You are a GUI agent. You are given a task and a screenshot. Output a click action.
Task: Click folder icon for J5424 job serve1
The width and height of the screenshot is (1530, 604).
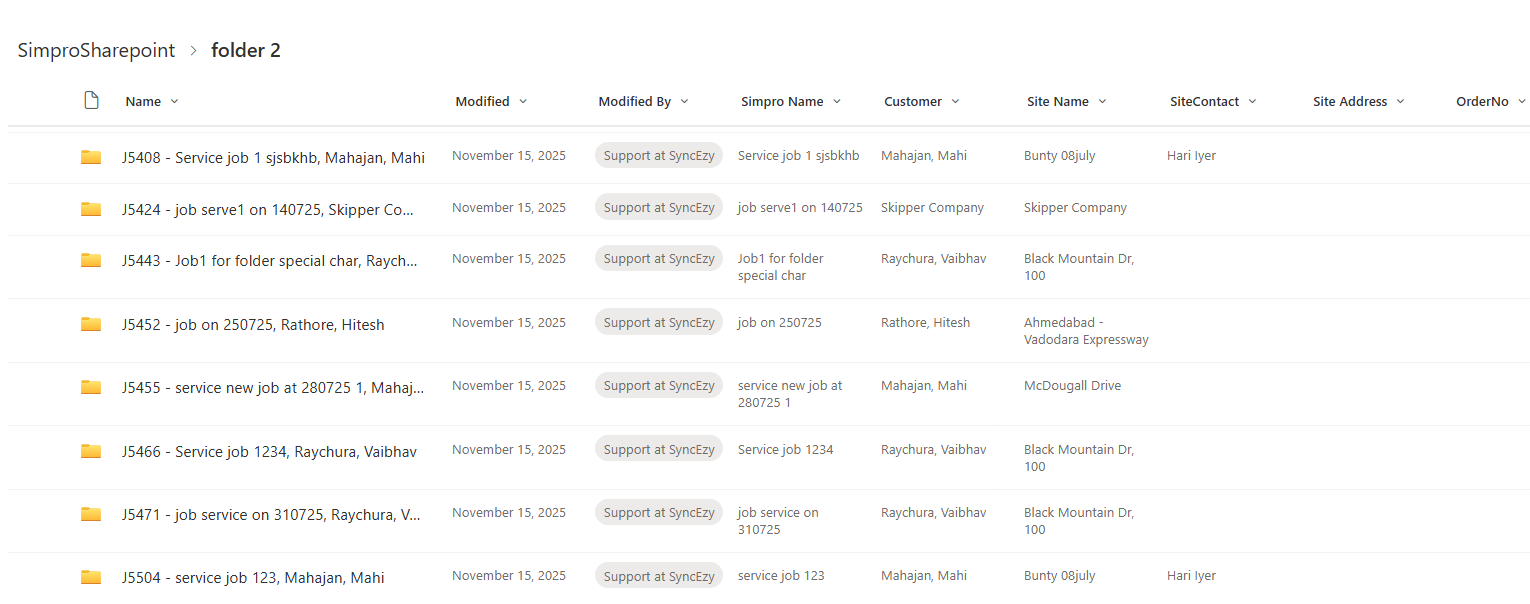[x=91, y=209]
